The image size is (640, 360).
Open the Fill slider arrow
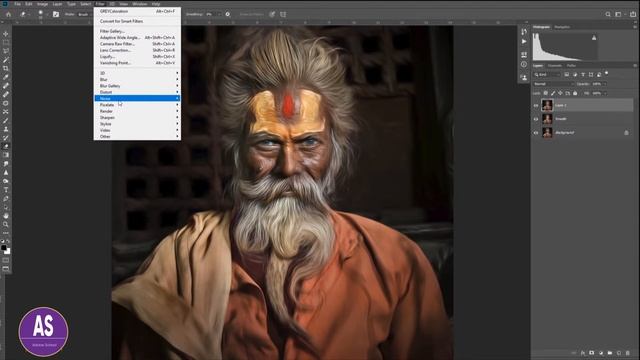(604, 93)
